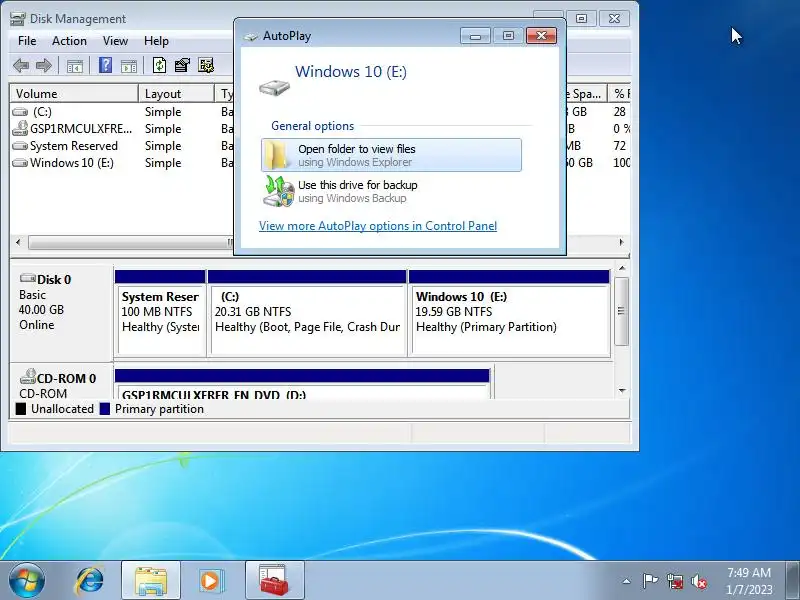Viewport: 800px width, 600px height.
Task: Launch Internet Explorer from taskbar
Action: pos(90,581)
